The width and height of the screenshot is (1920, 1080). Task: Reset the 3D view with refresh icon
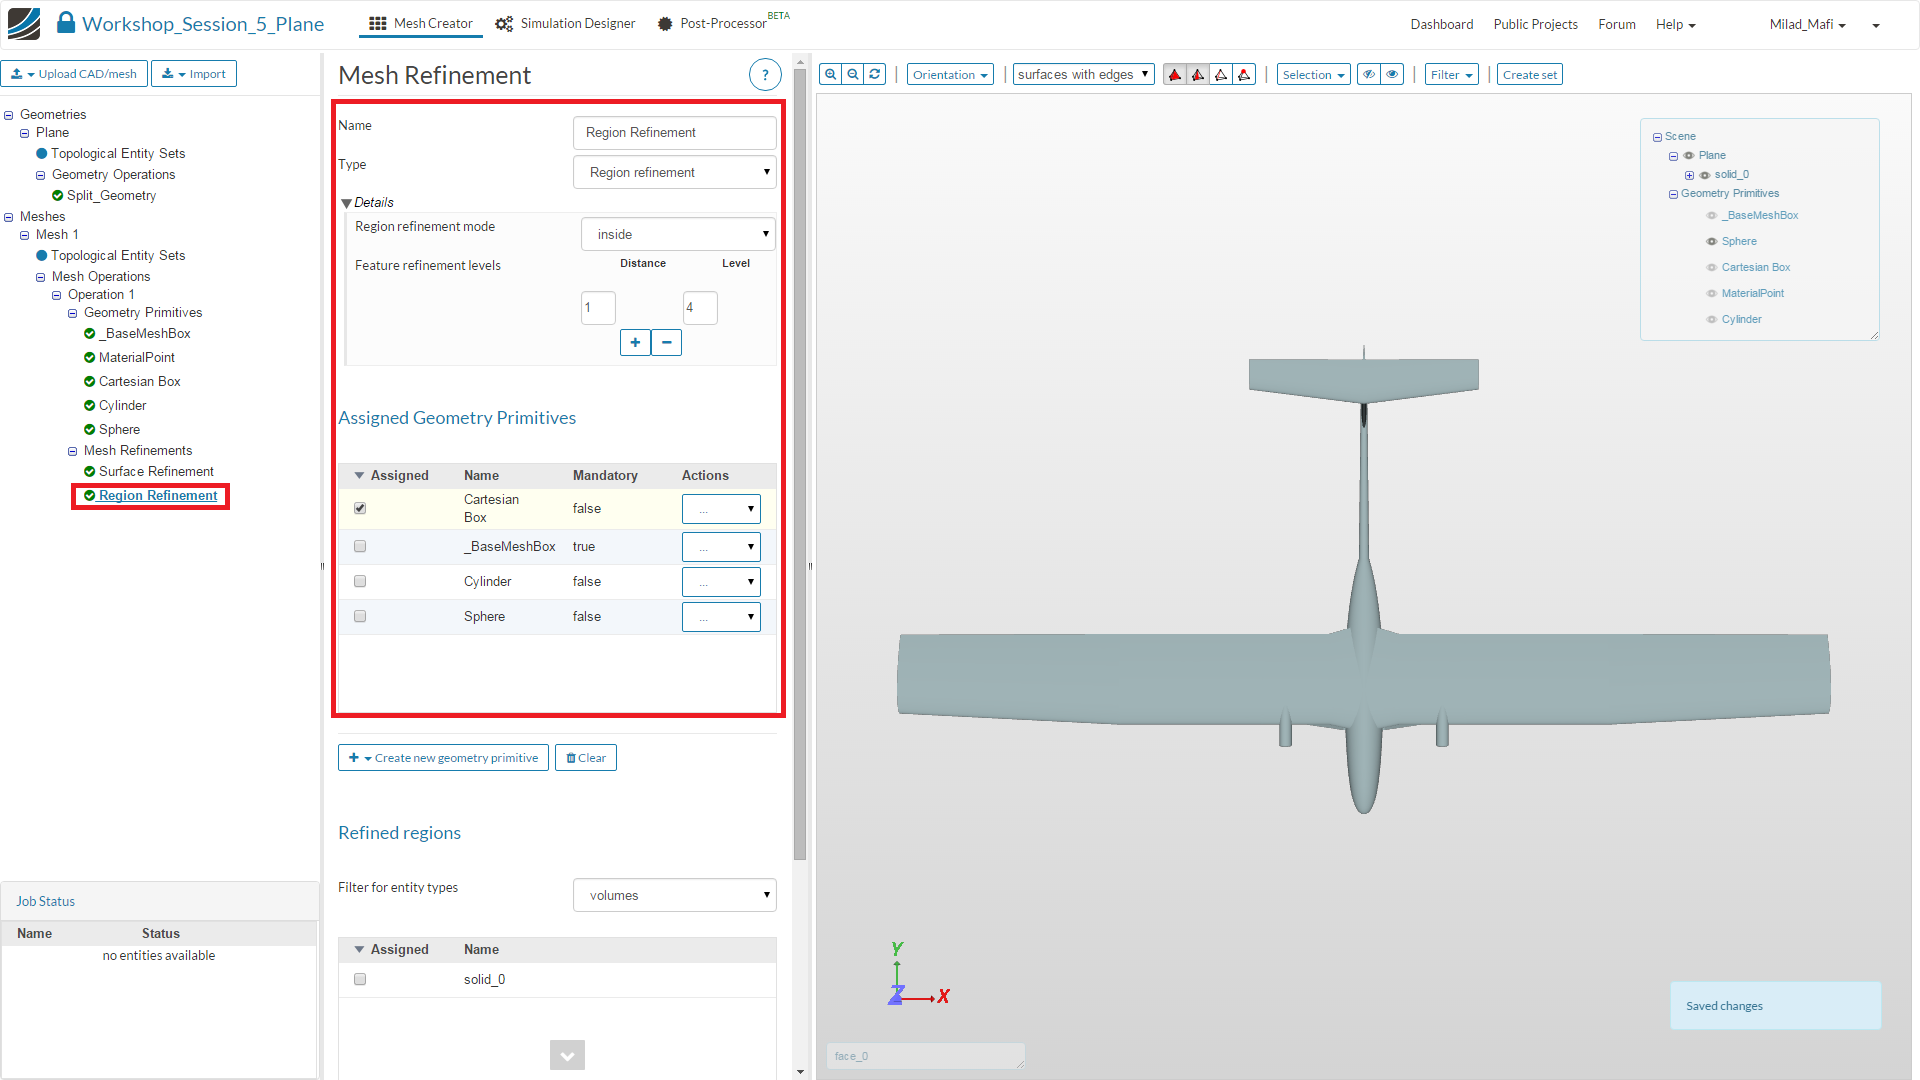tap(875, 75)
